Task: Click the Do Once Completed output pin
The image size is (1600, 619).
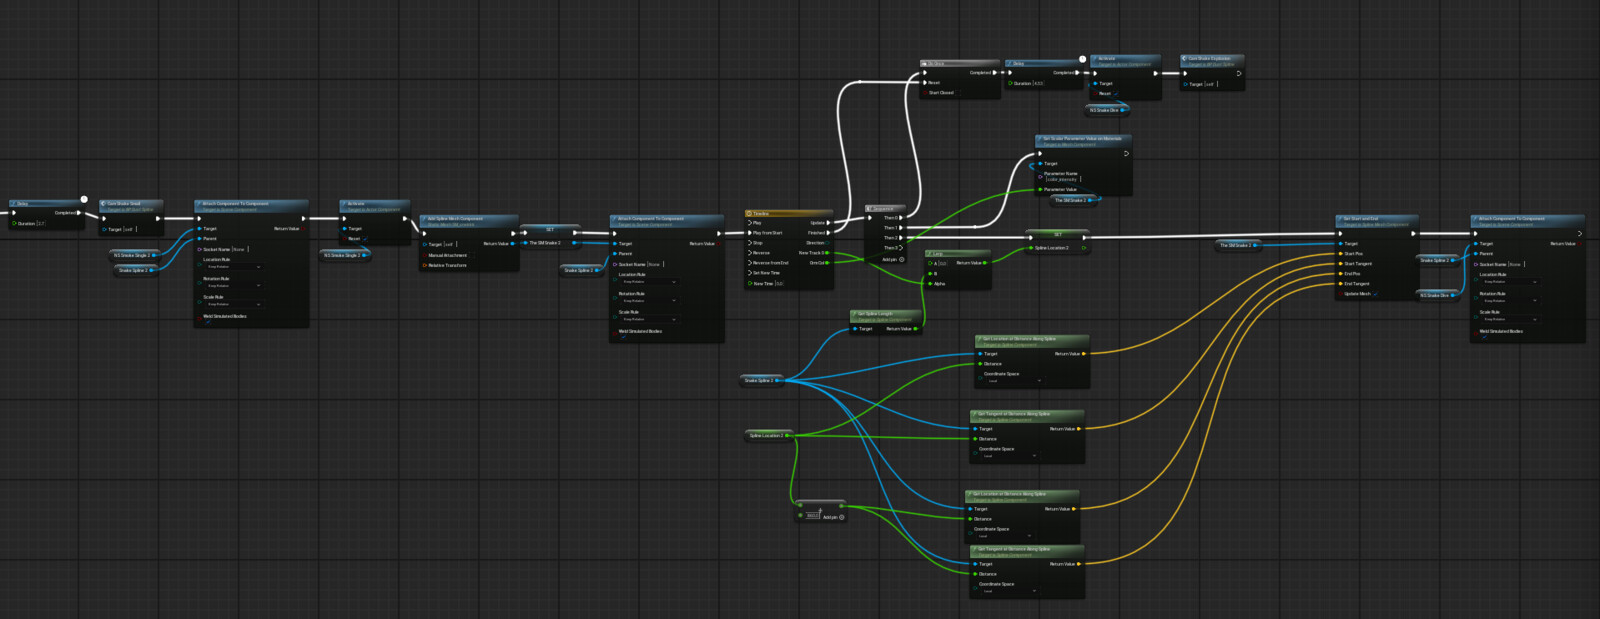Action: tap(995, 73)
